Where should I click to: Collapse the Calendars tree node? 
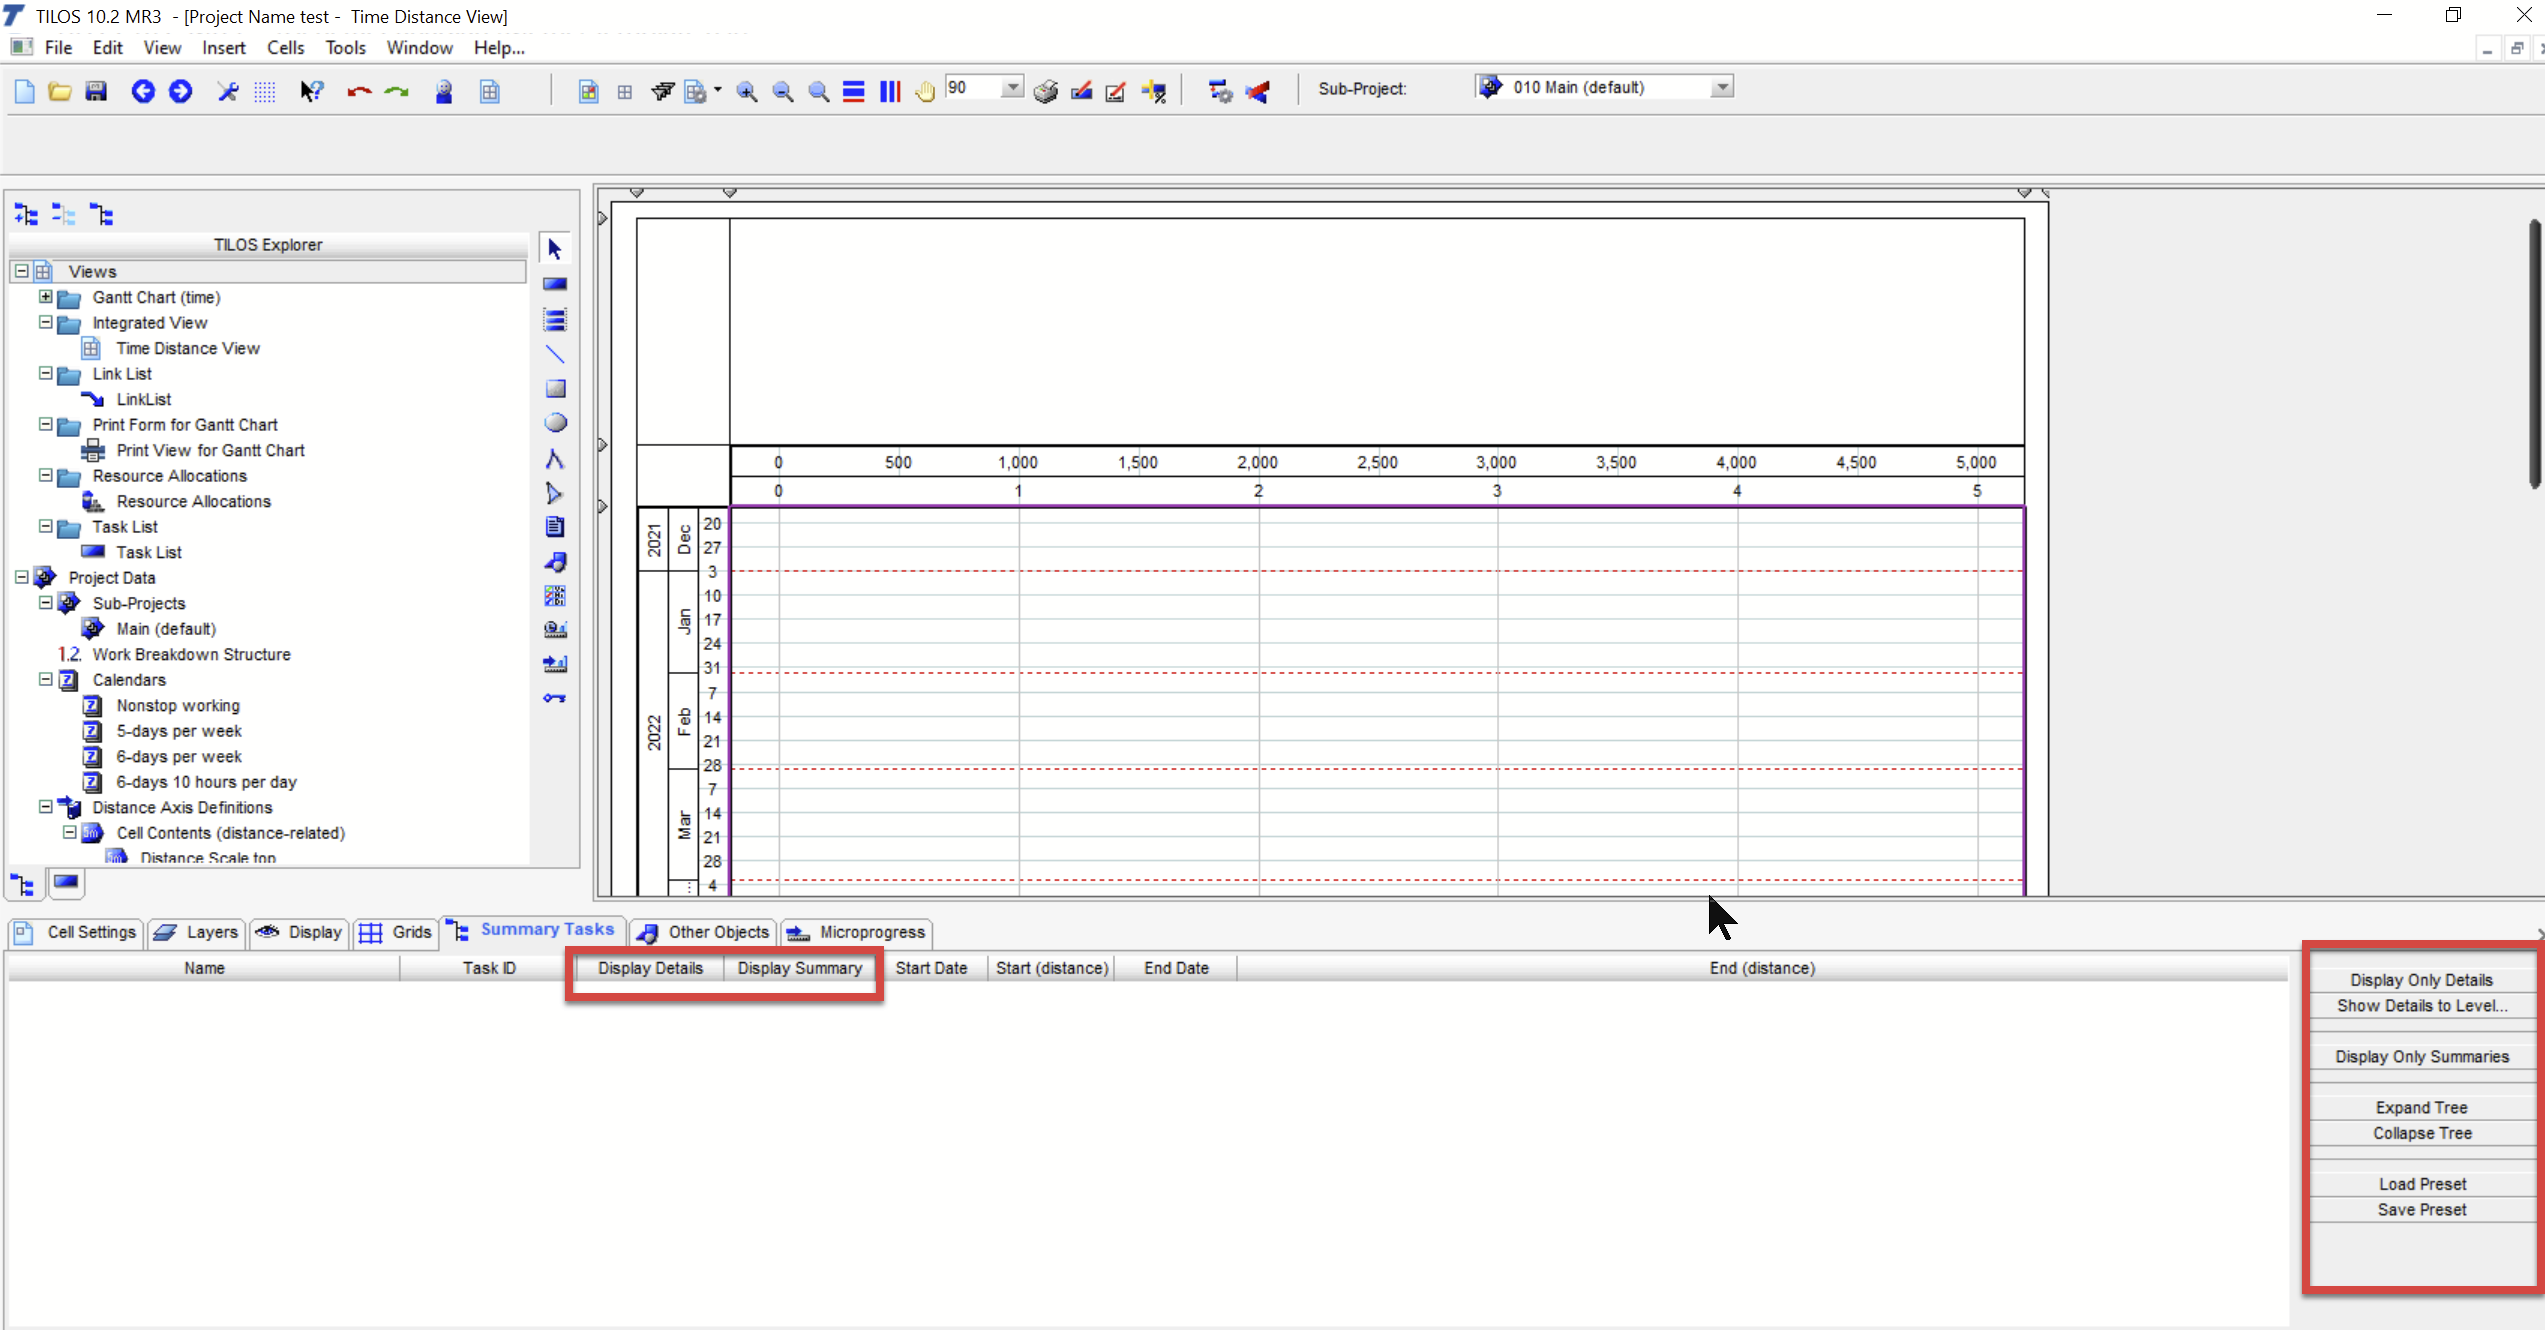(x=44, y=679)
